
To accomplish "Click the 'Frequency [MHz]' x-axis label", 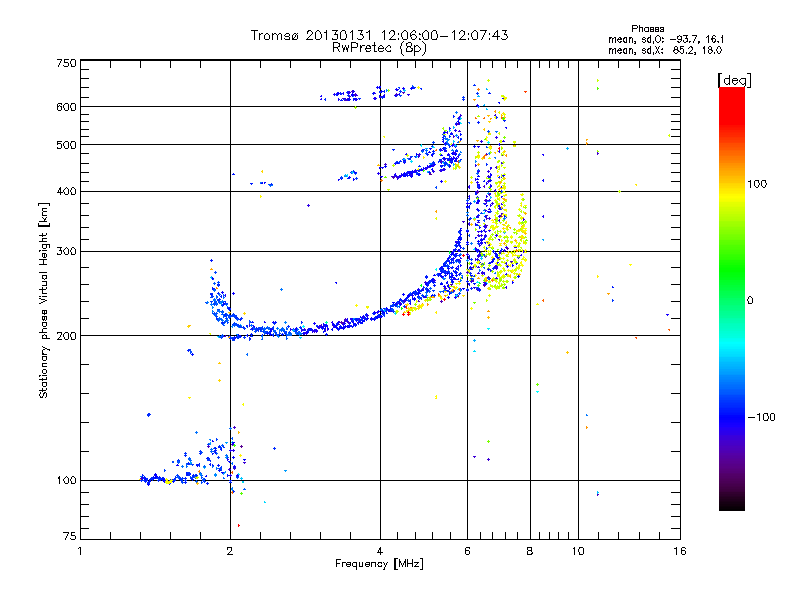I will pyautogui.click(x=379, y=564).
